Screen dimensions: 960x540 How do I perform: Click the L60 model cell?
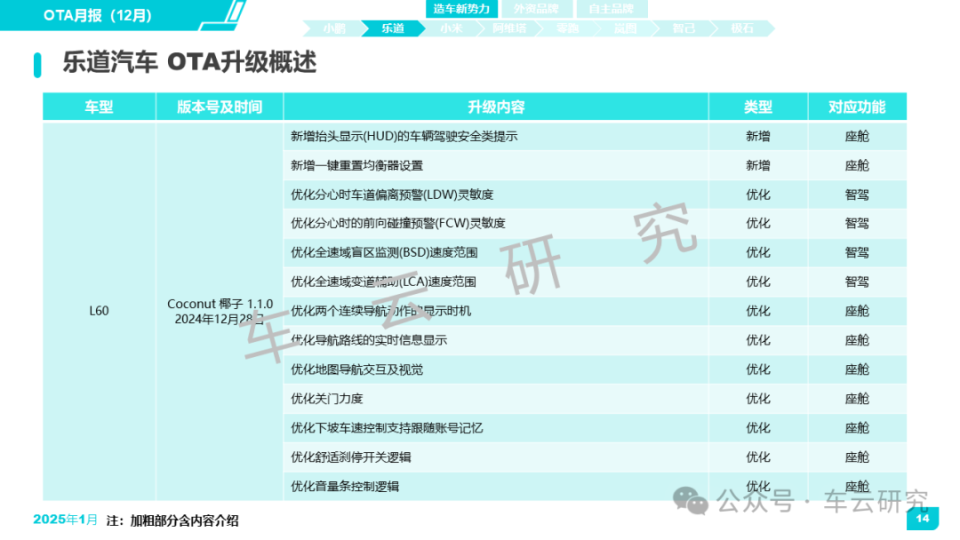99,311
